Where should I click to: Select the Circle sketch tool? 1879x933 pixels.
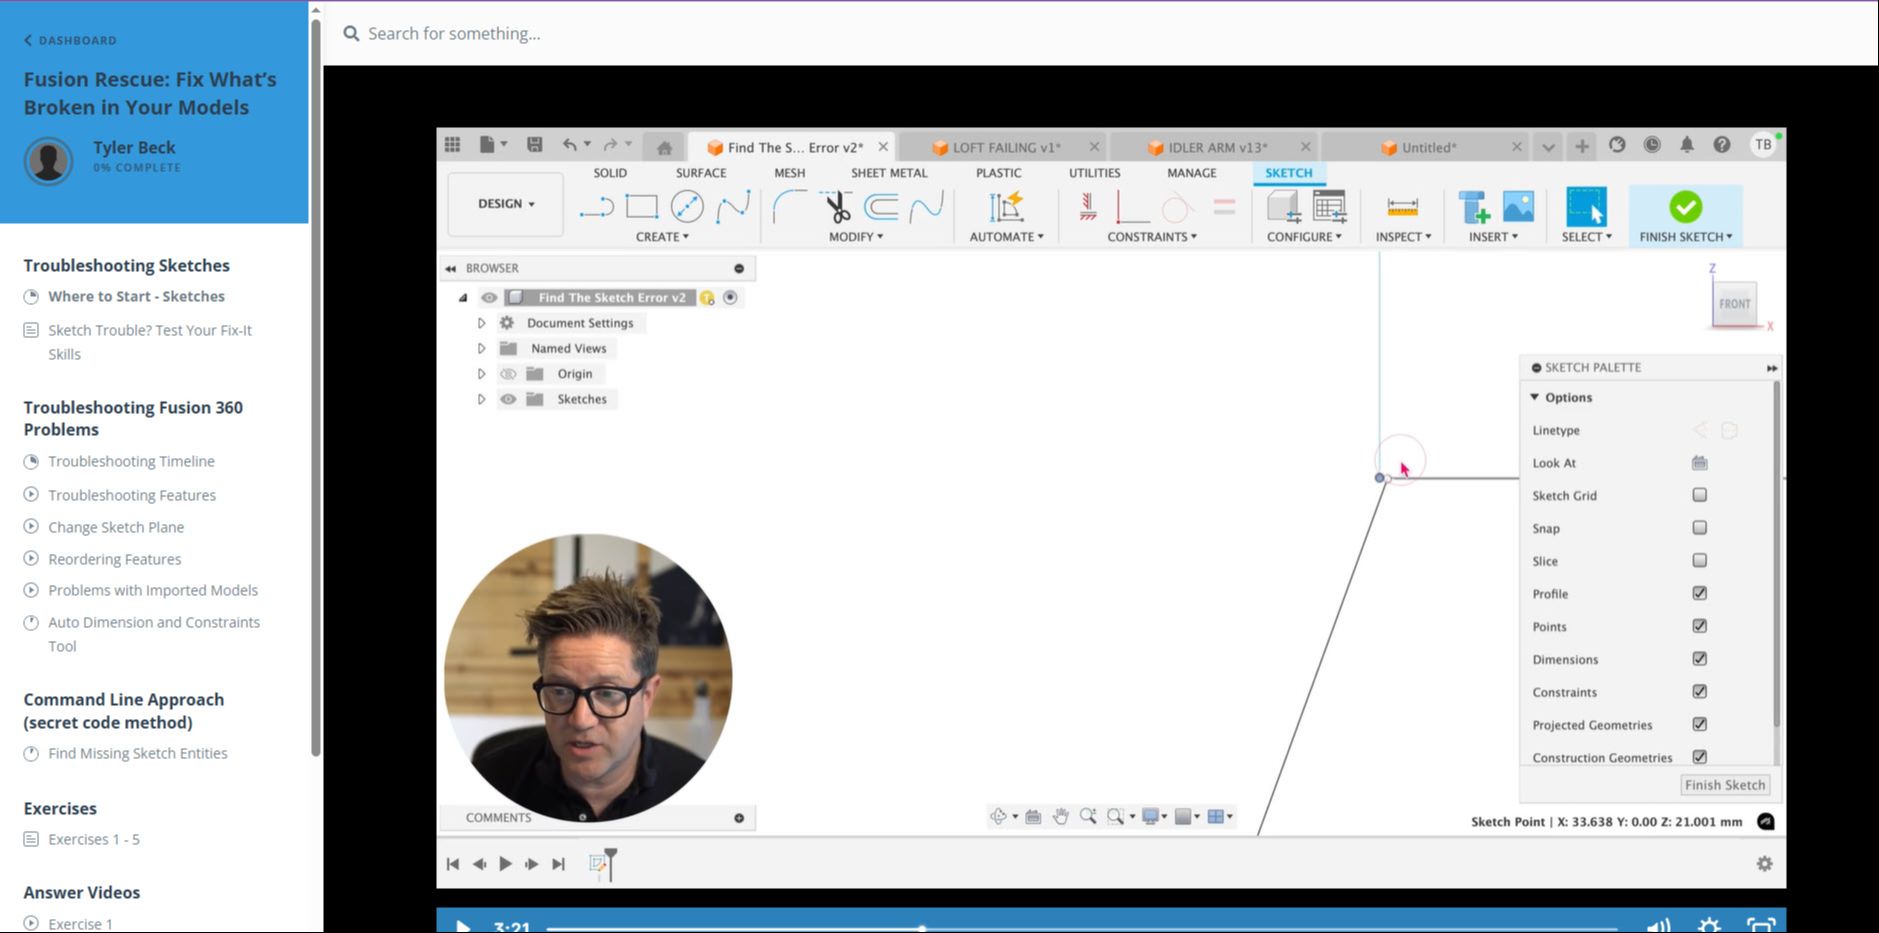pyautogui.click(x=687, y=207)
